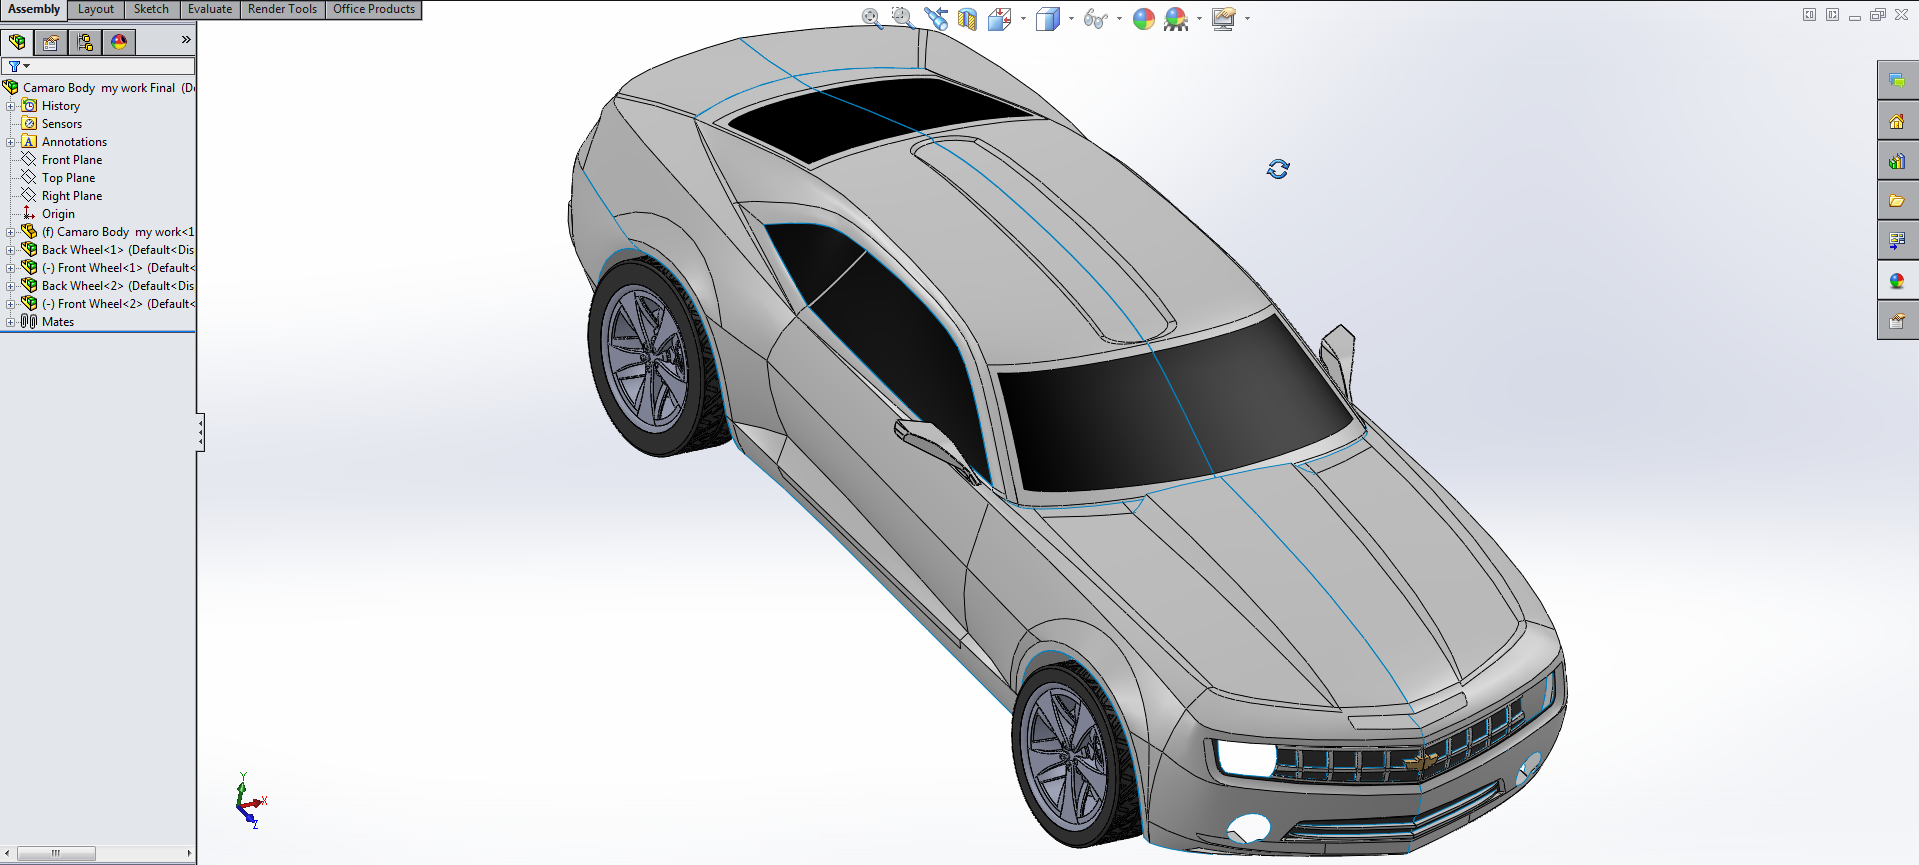Open the Custom Properties task pane icon
Image resolution: width=1919 pixels, height=865 pixels.
click(x=1897, y=321)
